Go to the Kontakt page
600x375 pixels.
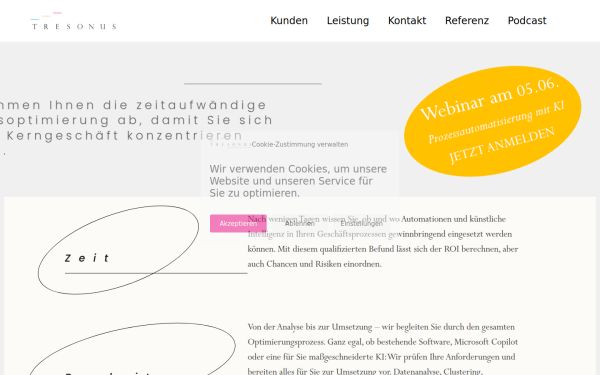pyautogui.click(x=407, y=21)
